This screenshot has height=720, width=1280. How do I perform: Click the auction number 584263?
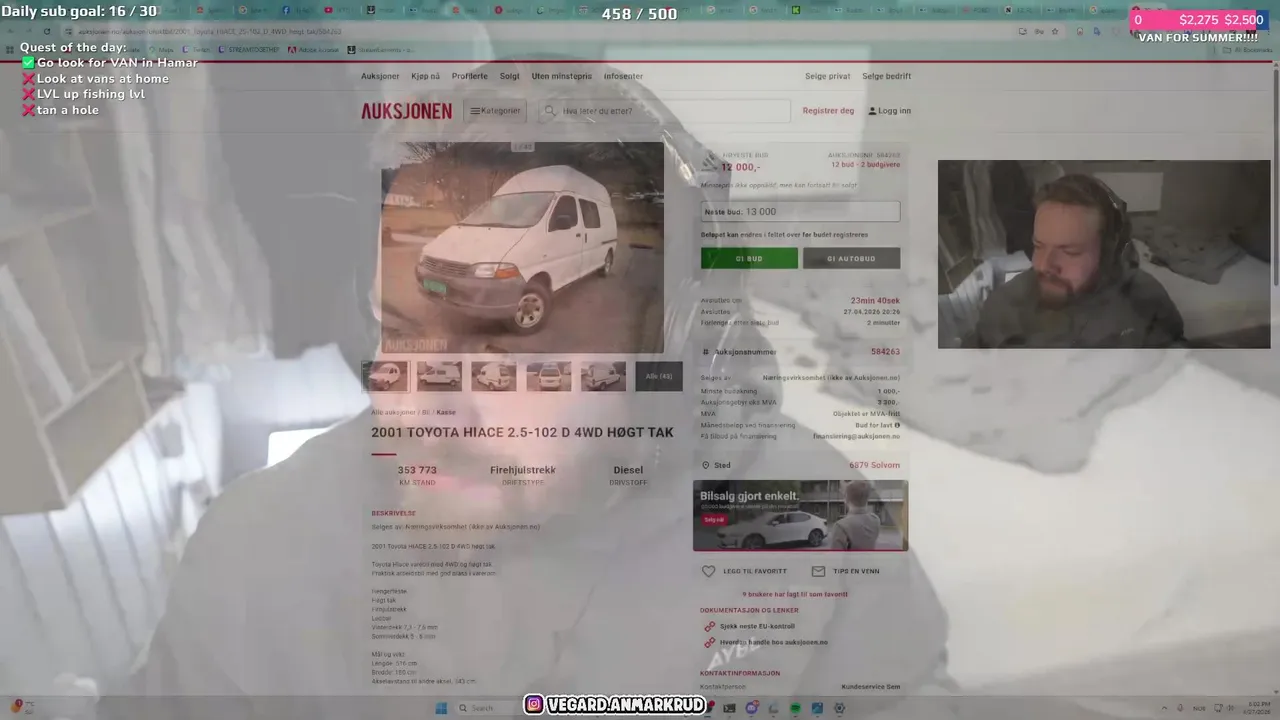click(885, 352)
